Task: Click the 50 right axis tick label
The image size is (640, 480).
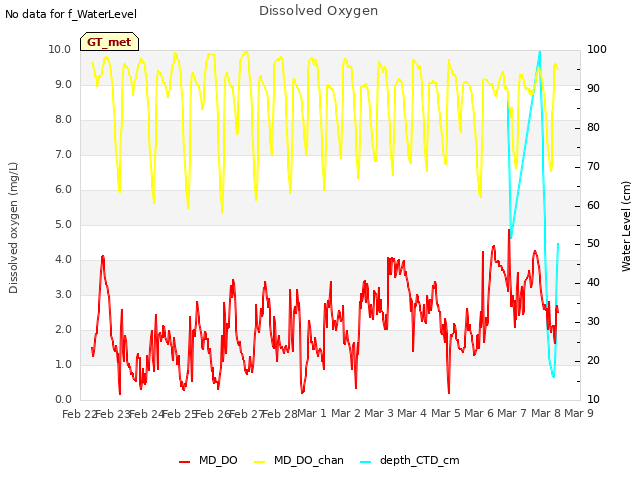Action: pyautogui.click(x=593, y=244)
